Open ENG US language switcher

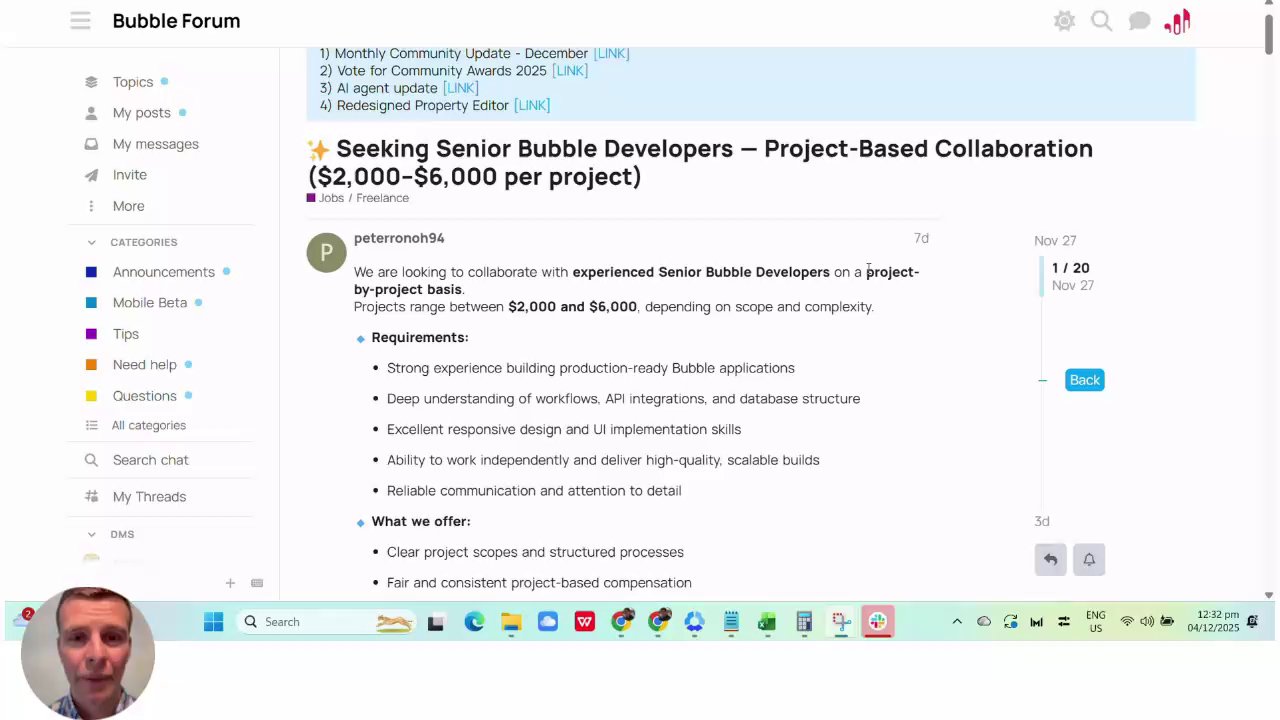pyautogui.click(x=1095, y=622)
